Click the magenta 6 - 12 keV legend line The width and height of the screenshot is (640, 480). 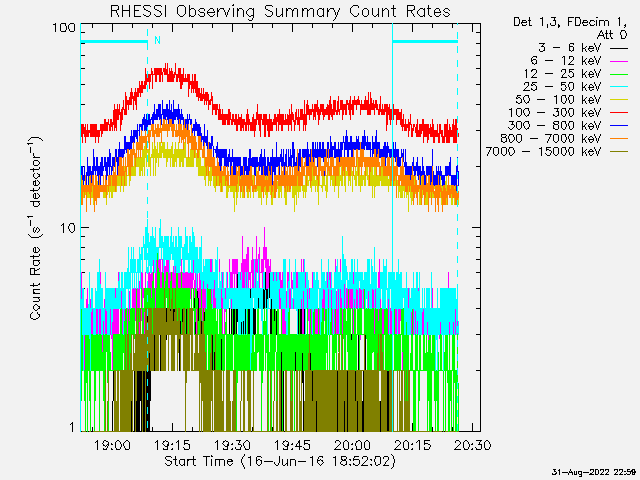coord(619,61)
